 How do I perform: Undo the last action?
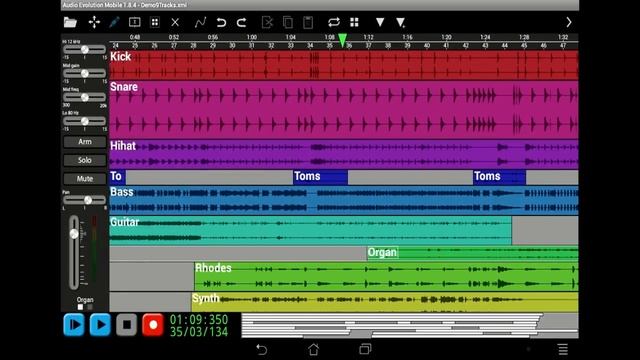pos(221,22)
